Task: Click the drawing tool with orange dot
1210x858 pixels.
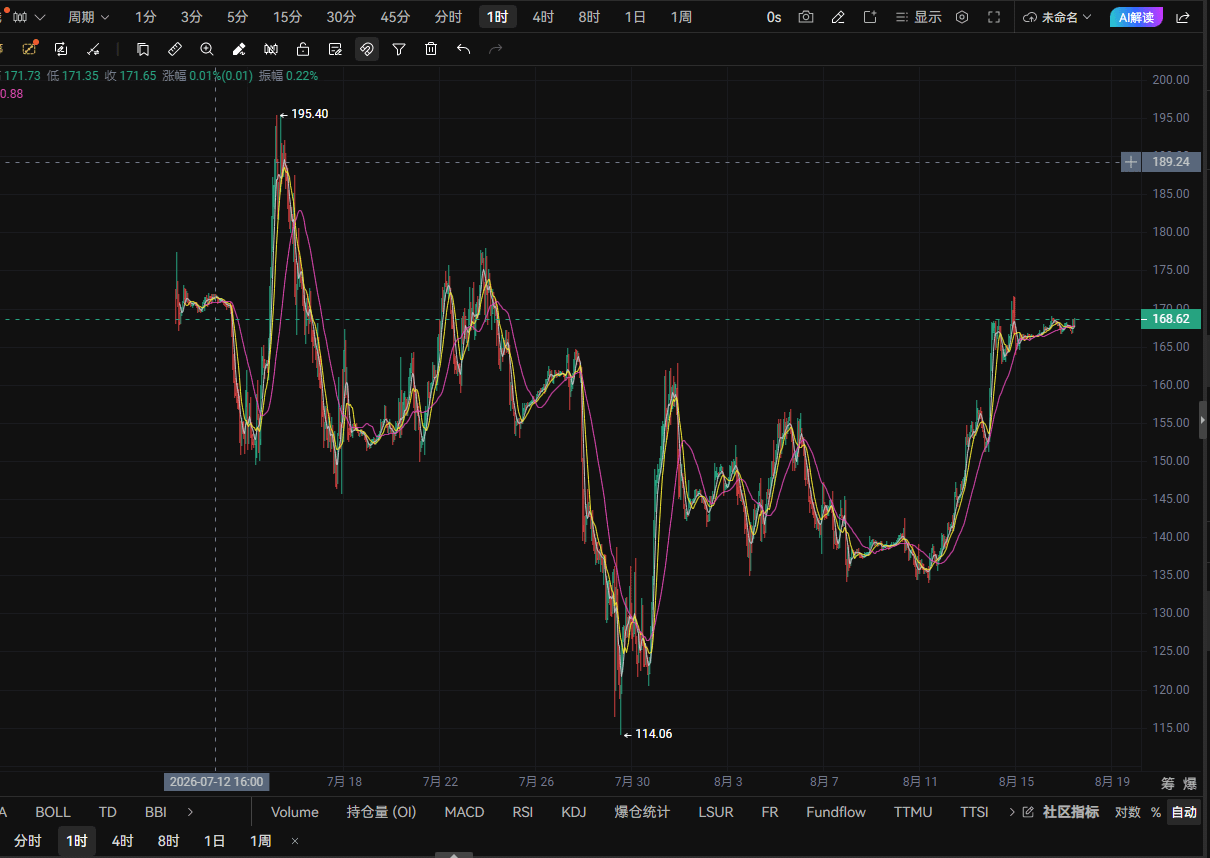Action: click(29, 49)
